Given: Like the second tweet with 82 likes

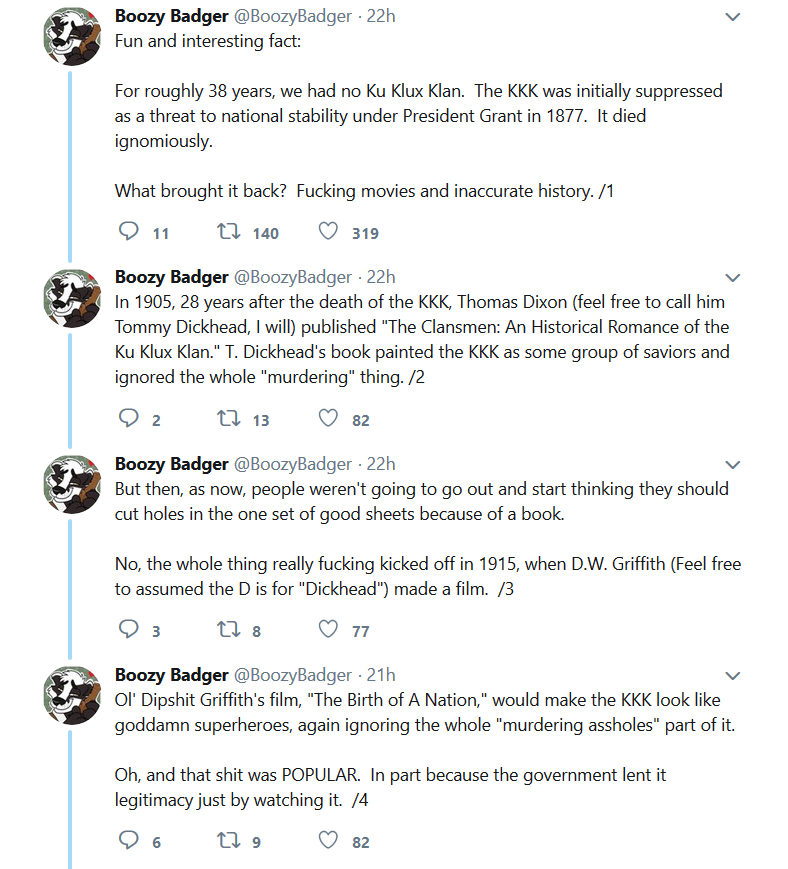Looking at the screenshot, I should 328,418.
